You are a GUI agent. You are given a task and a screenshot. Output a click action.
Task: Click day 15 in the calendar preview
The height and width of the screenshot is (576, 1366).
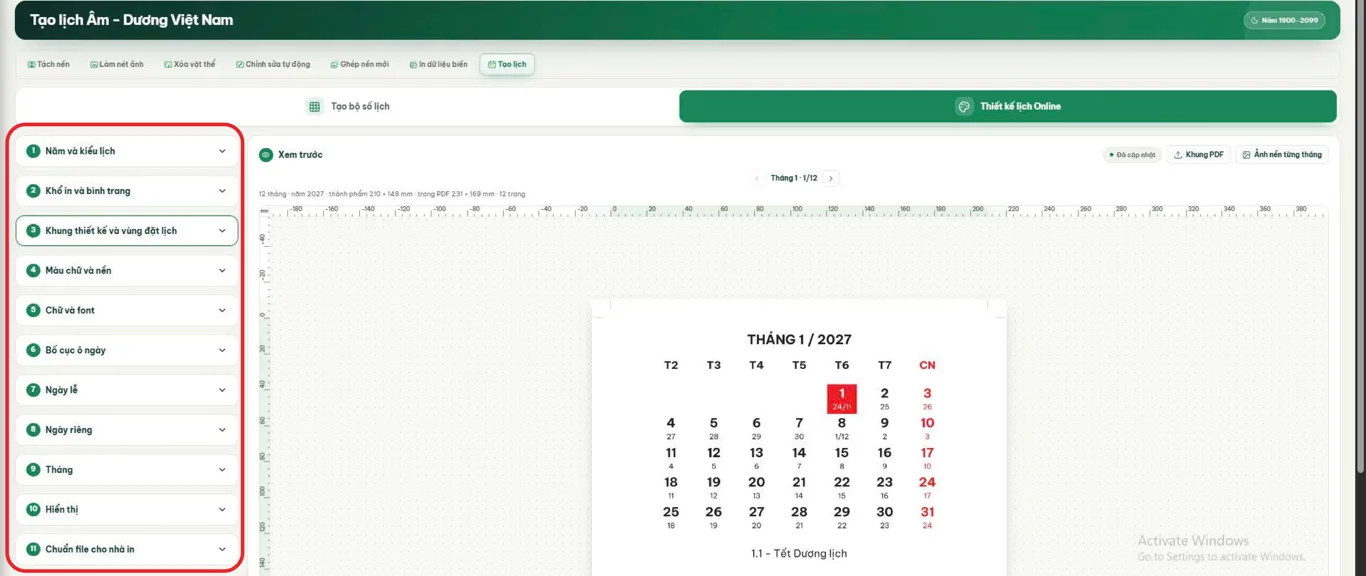point(842,457)
